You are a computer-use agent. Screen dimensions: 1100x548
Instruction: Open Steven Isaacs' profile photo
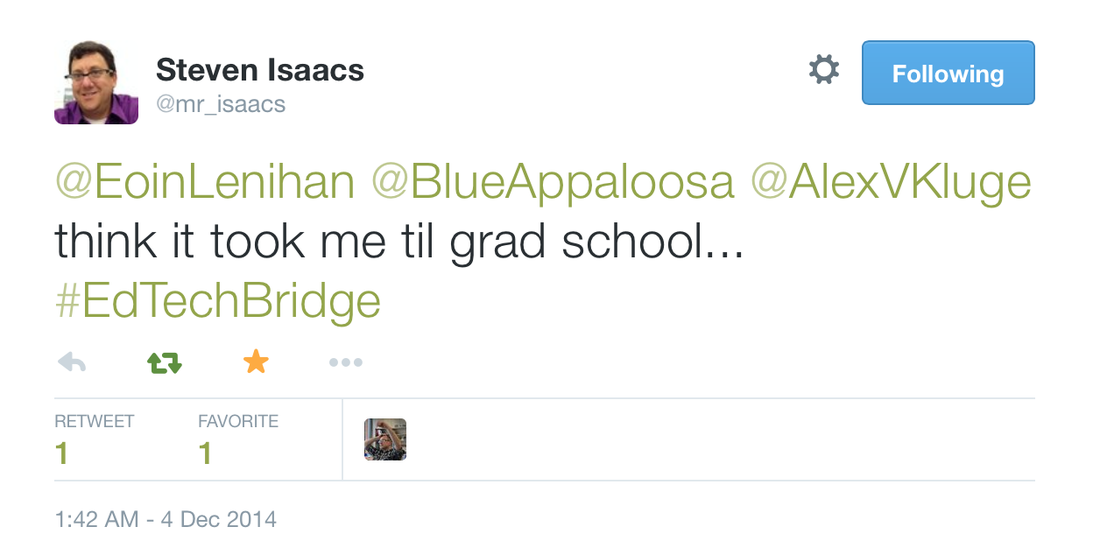(96, 82)
